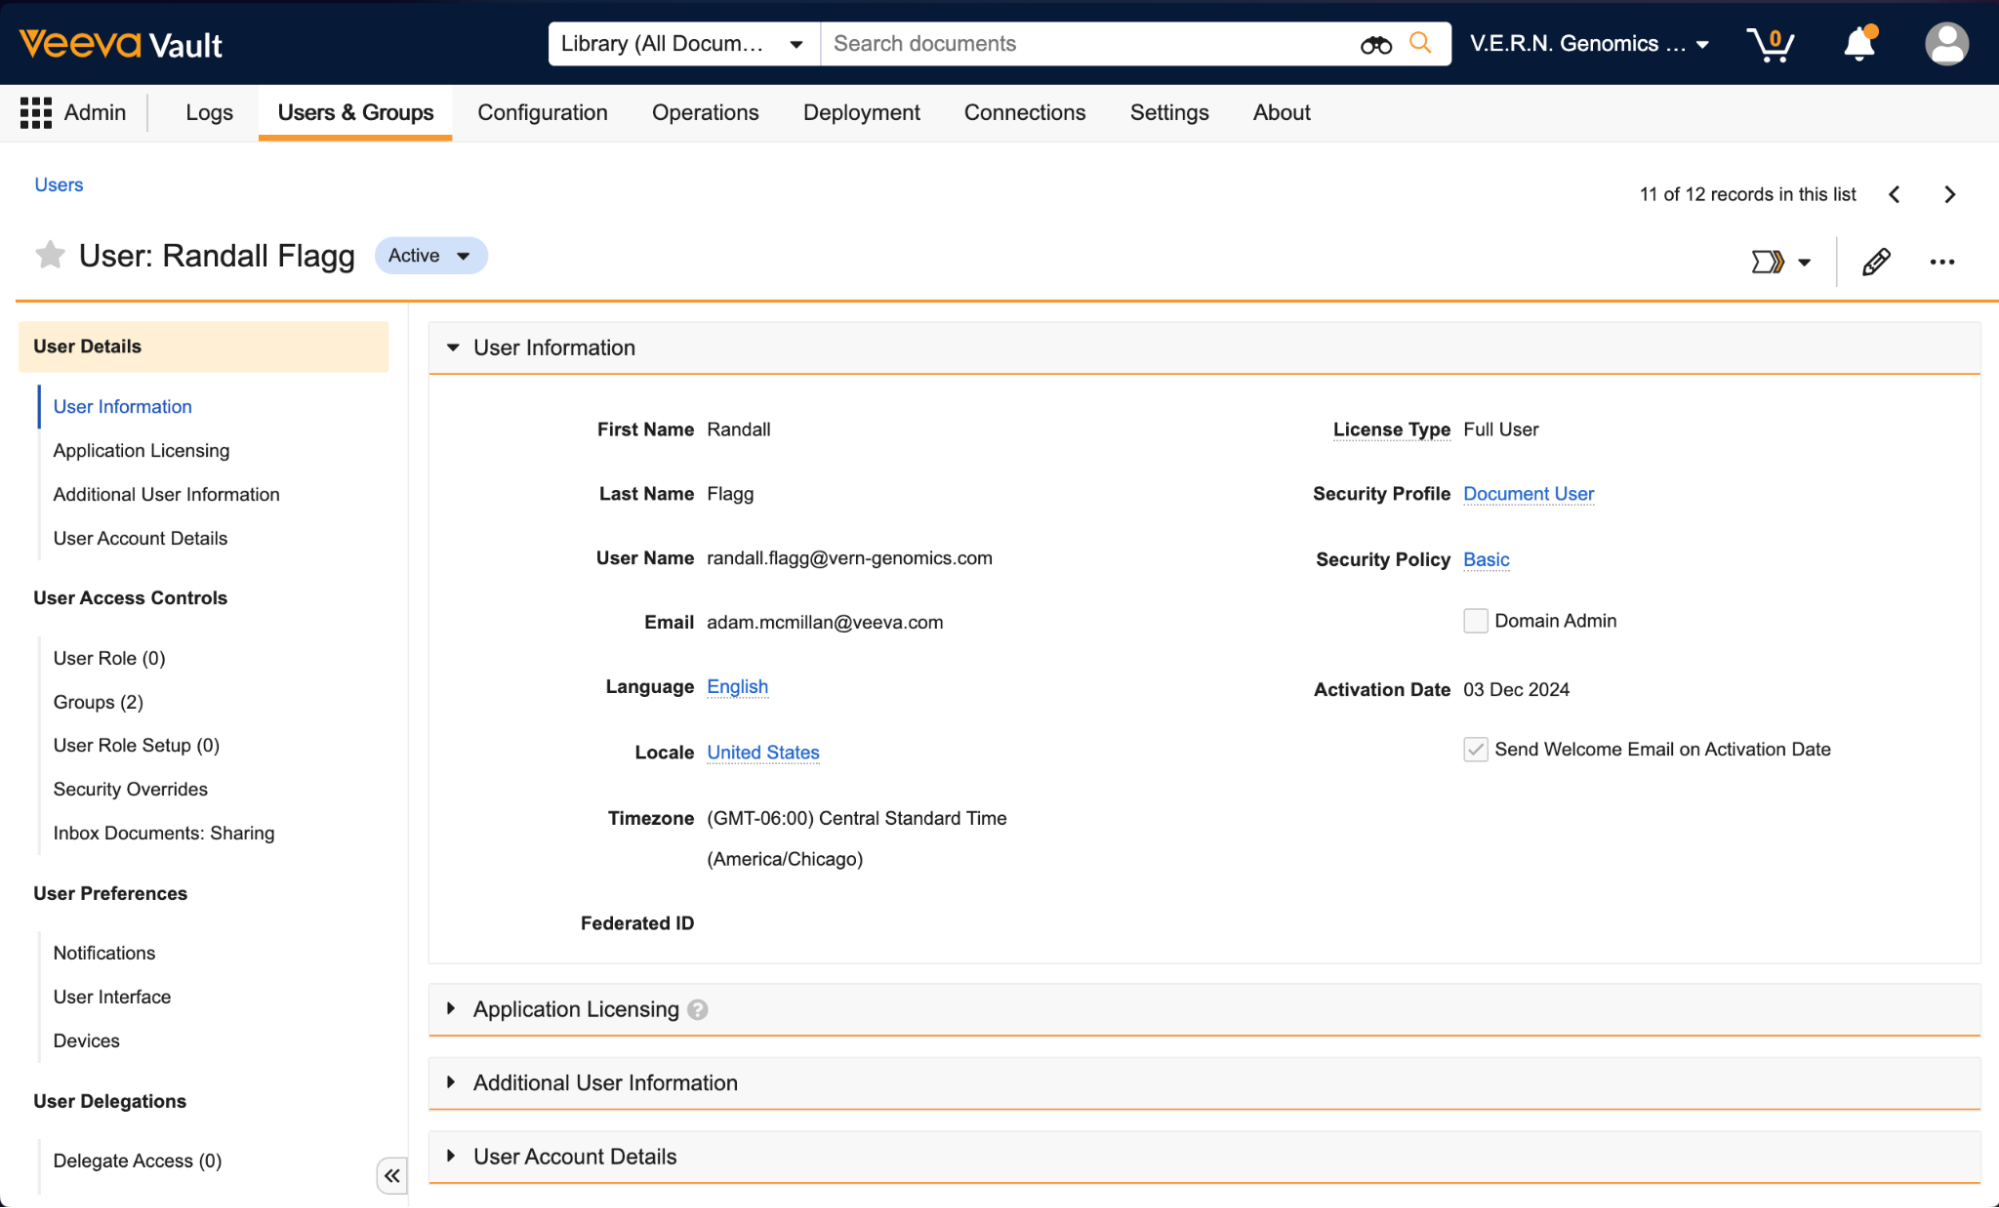Go to next record arrow
The height and width of the screenshot is (1208, 1999).
click(1950, 194)
